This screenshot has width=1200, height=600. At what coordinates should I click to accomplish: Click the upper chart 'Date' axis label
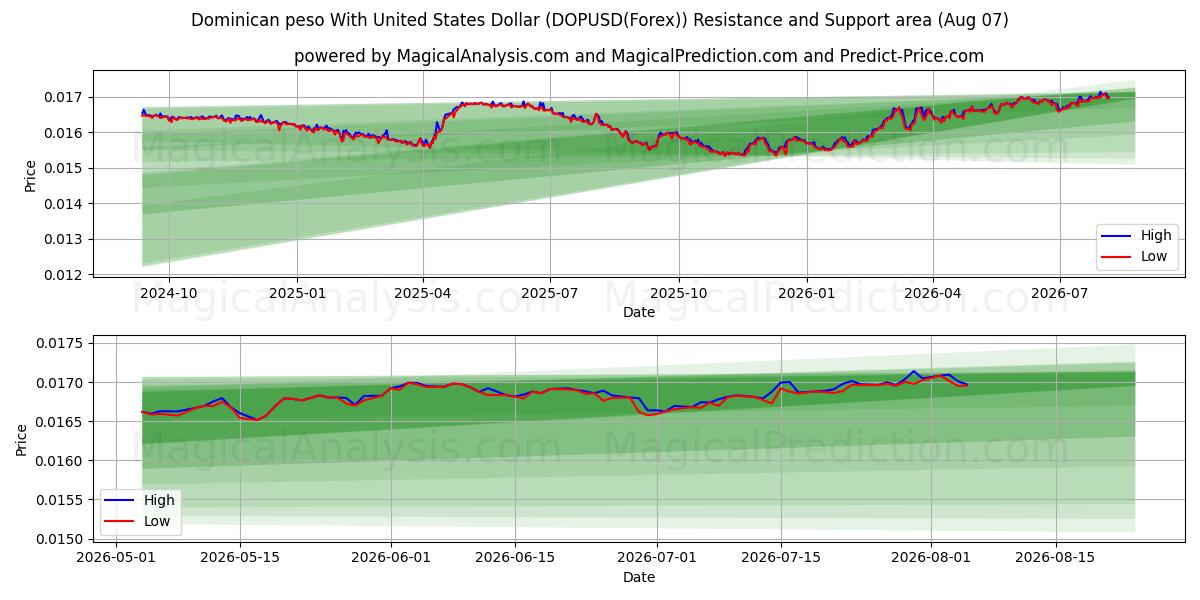pyautogui.click(x=639, y=312)
